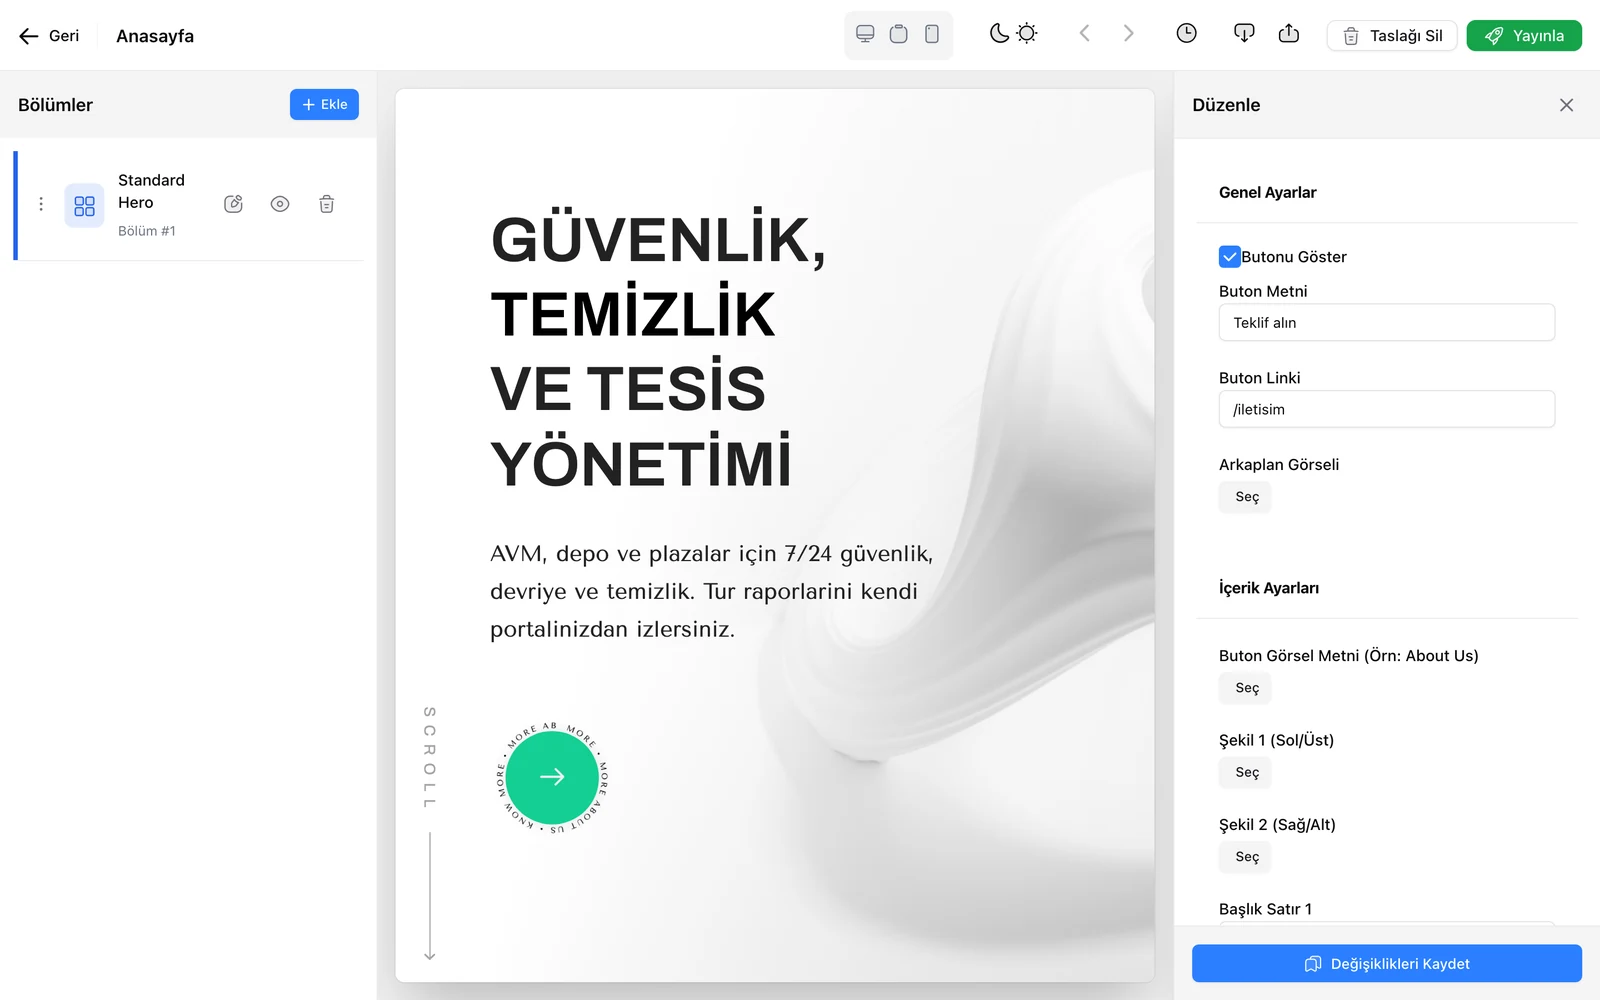This screenshot has width=1600, height=1000.
Task: Click the redo right chevron
Action: pos(1129,34)
